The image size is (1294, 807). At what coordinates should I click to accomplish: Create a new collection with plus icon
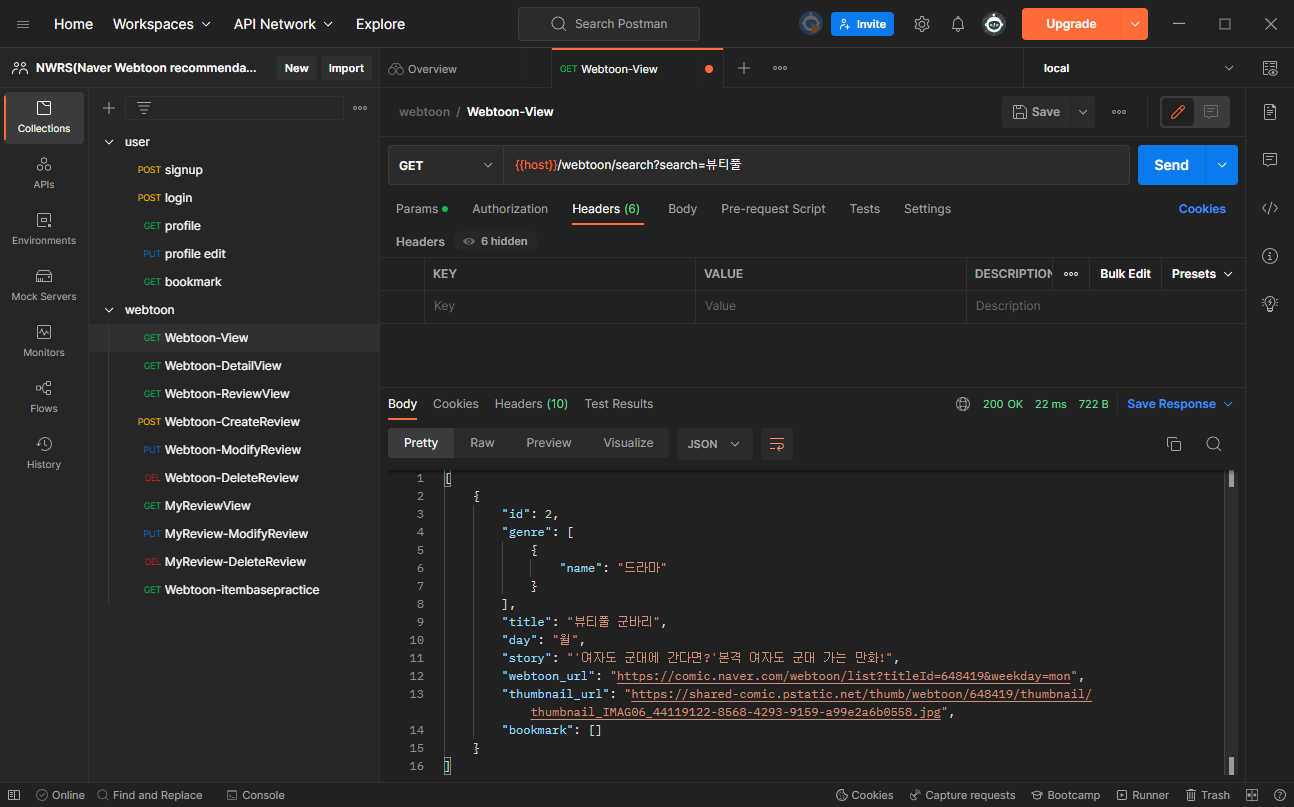[x=109, y=108]
